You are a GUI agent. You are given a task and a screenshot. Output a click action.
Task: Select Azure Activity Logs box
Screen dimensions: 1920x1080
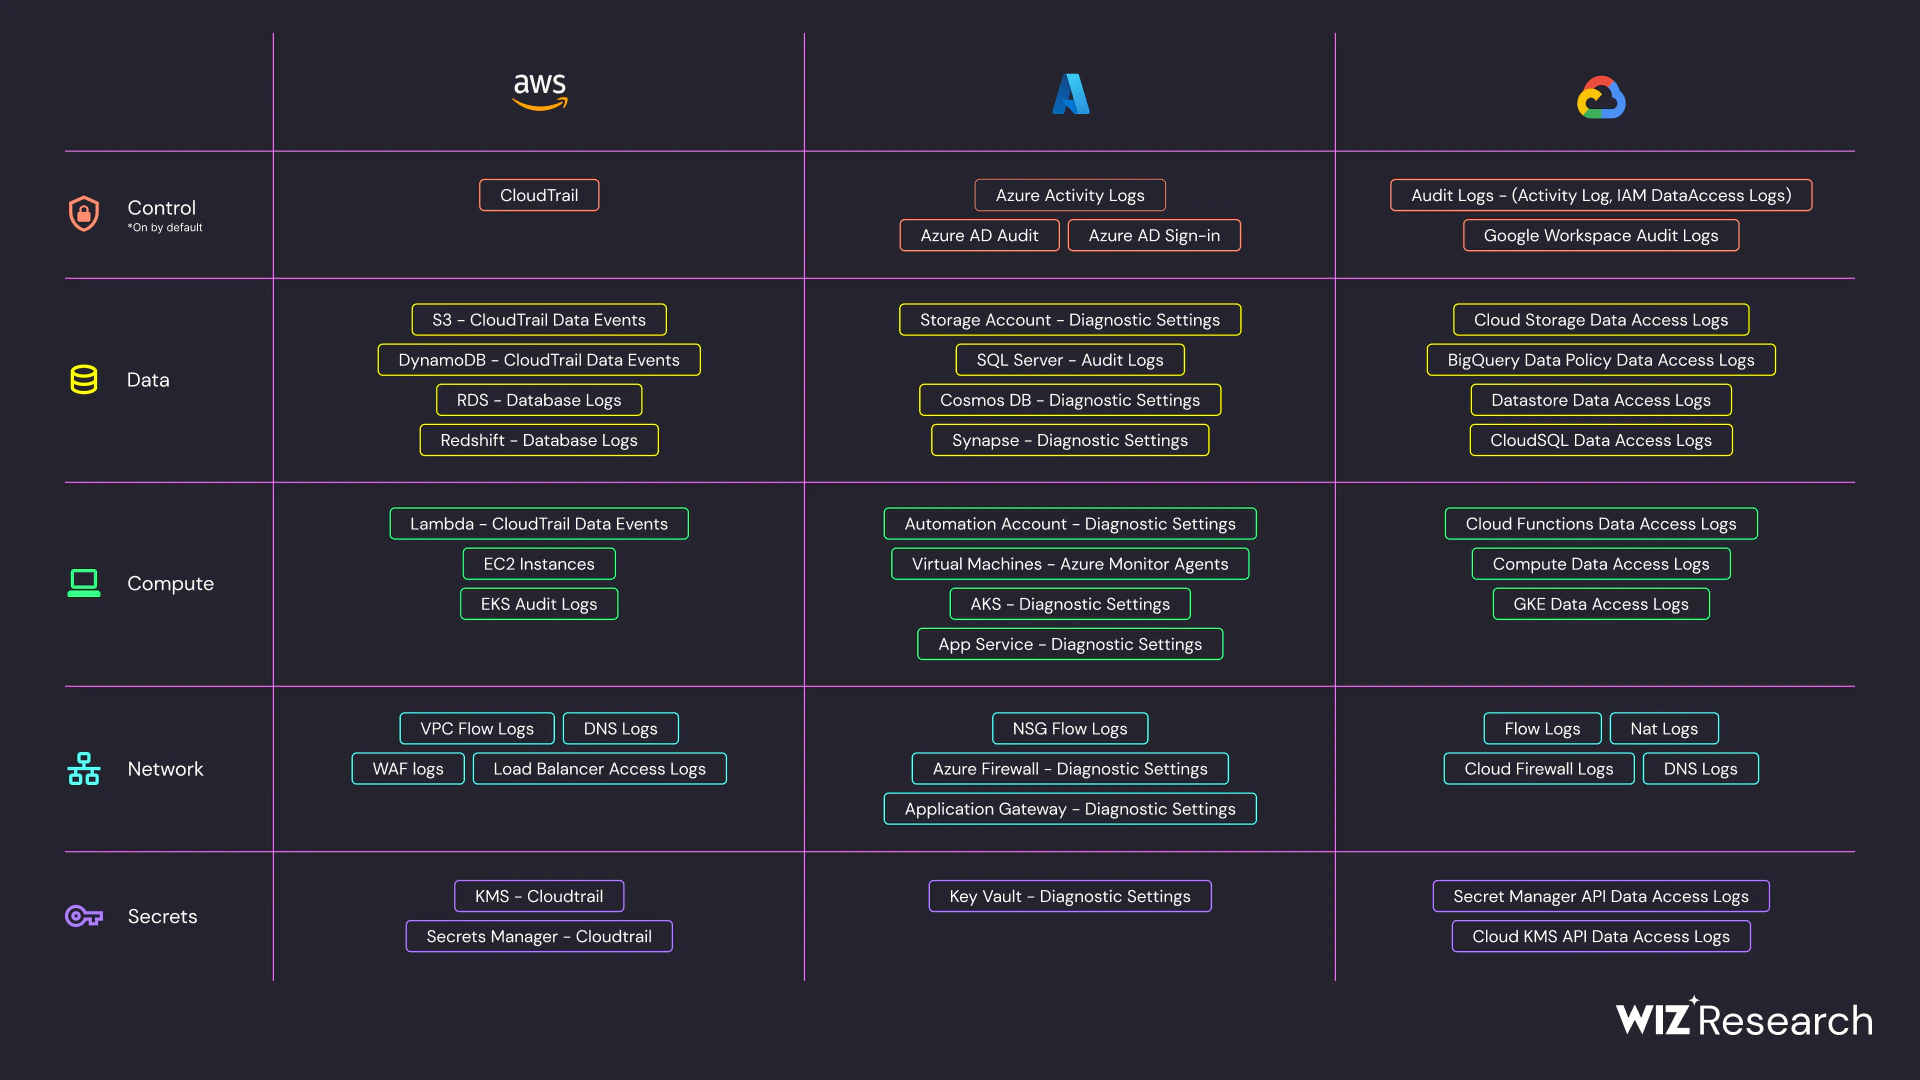point(1070,195)
